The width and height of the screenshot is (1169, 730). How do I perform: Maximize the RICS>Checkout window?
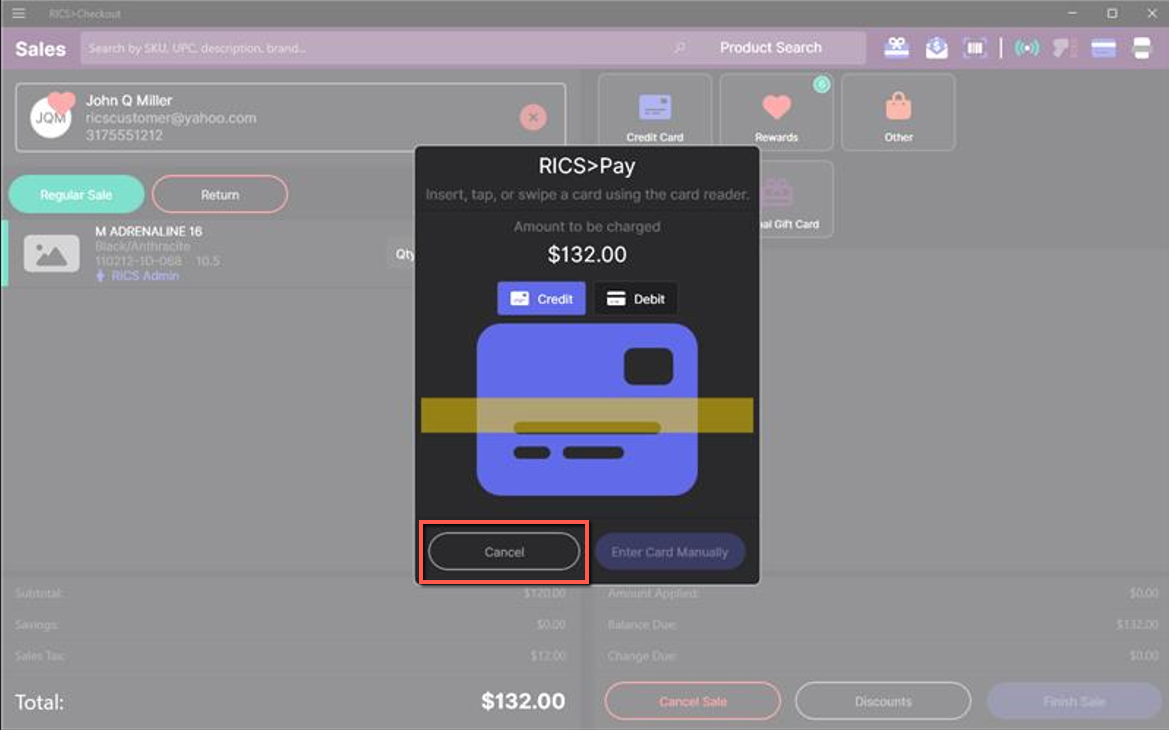coord(1112,13)
